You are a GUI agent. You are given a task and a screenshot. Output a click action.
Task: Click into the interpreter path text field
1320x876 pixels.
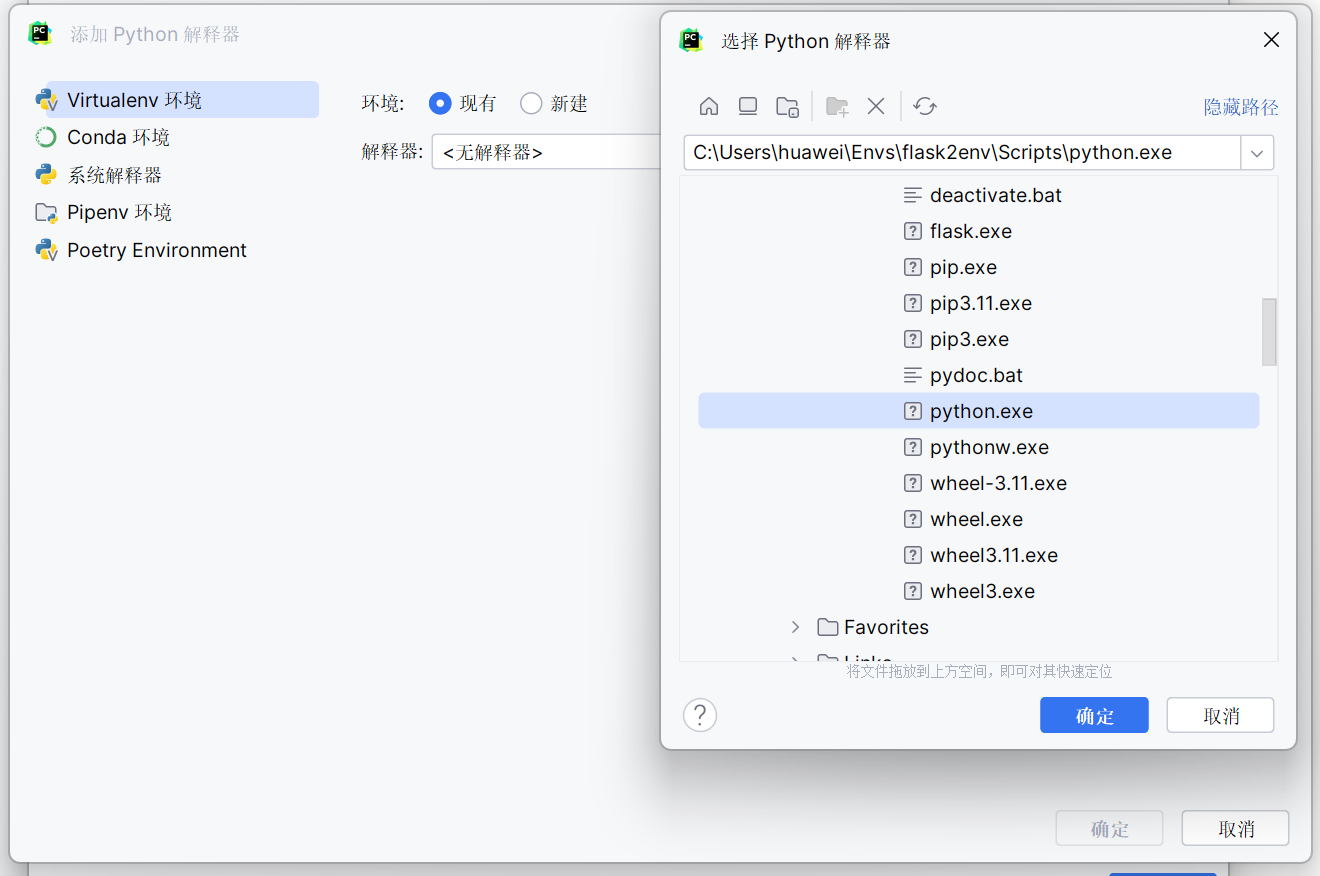pos(963,153)
